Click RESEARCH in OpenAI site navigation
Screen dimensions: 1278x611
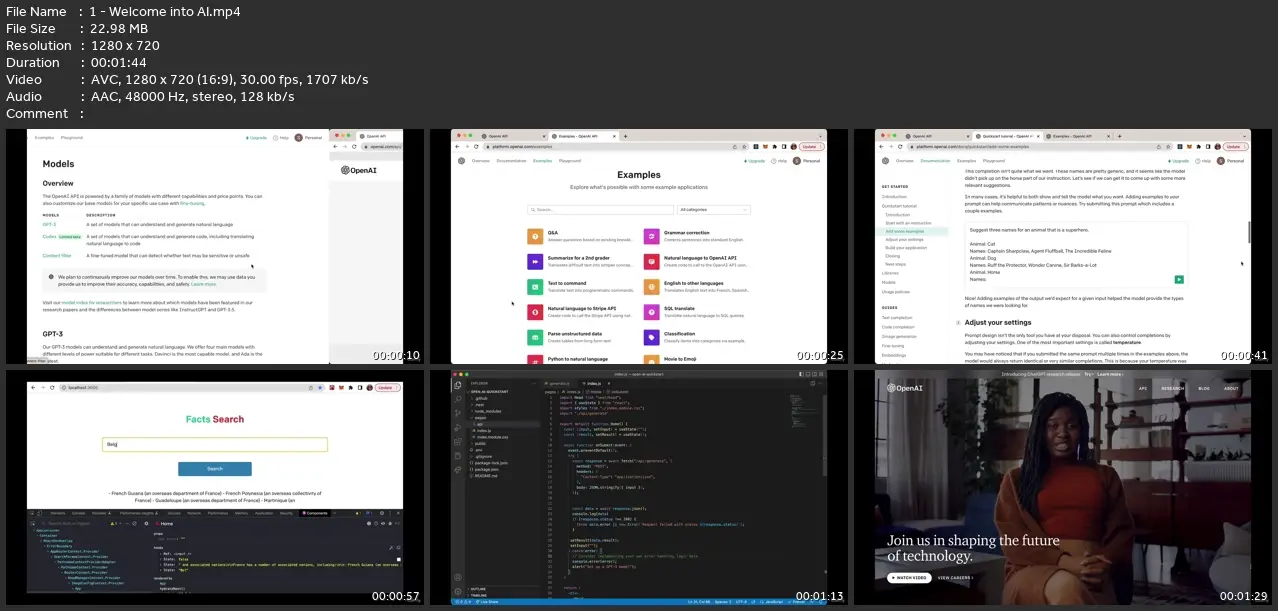tap(1173, 388)
